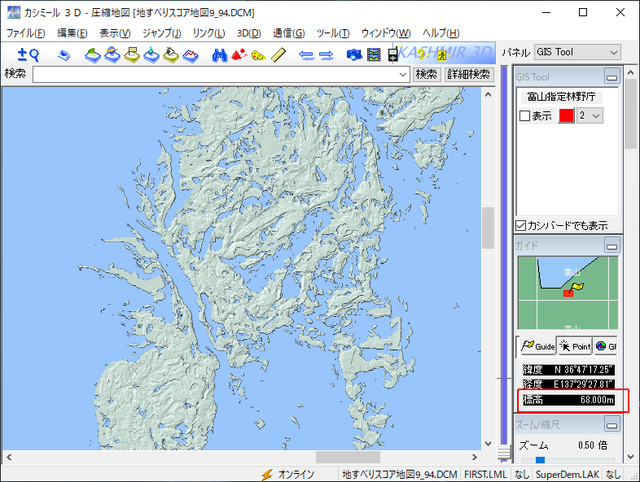Image resolution: width=640 pixels, height=482 pixels.
Task: Click the blue zoom slider handle
Action: coord(540,460)
